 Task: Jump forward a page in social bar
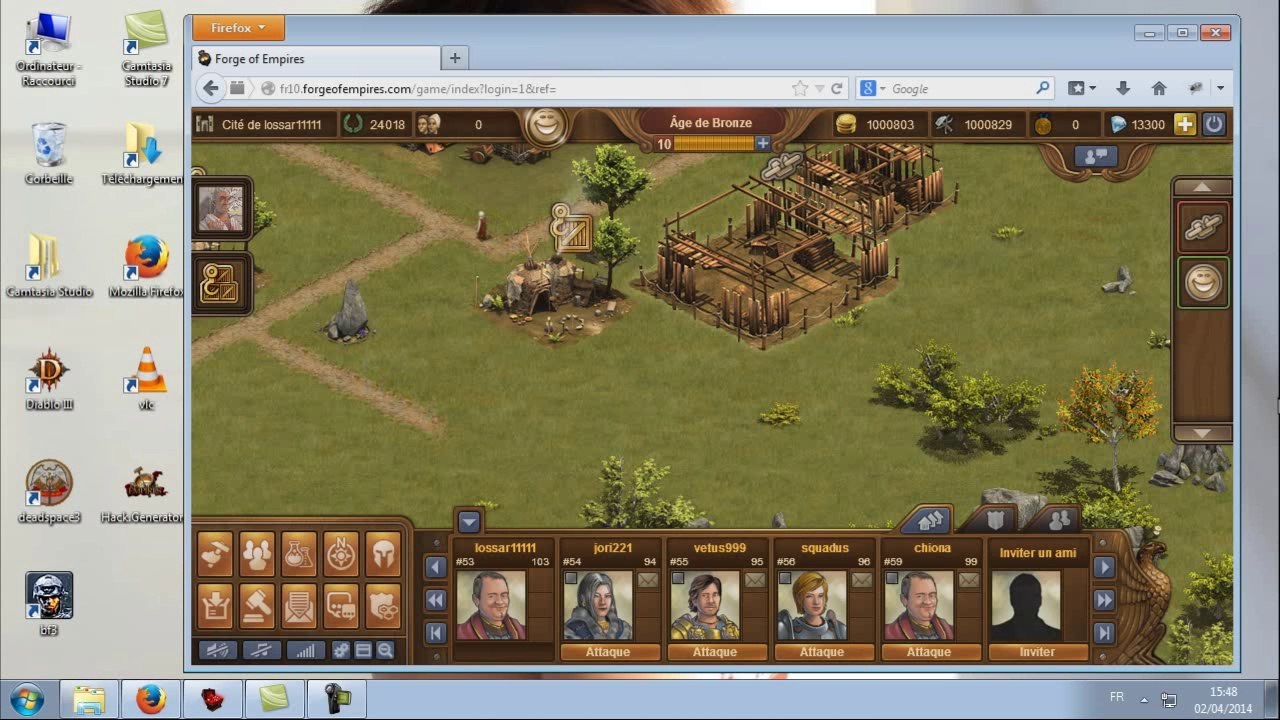pos(1104,600)
